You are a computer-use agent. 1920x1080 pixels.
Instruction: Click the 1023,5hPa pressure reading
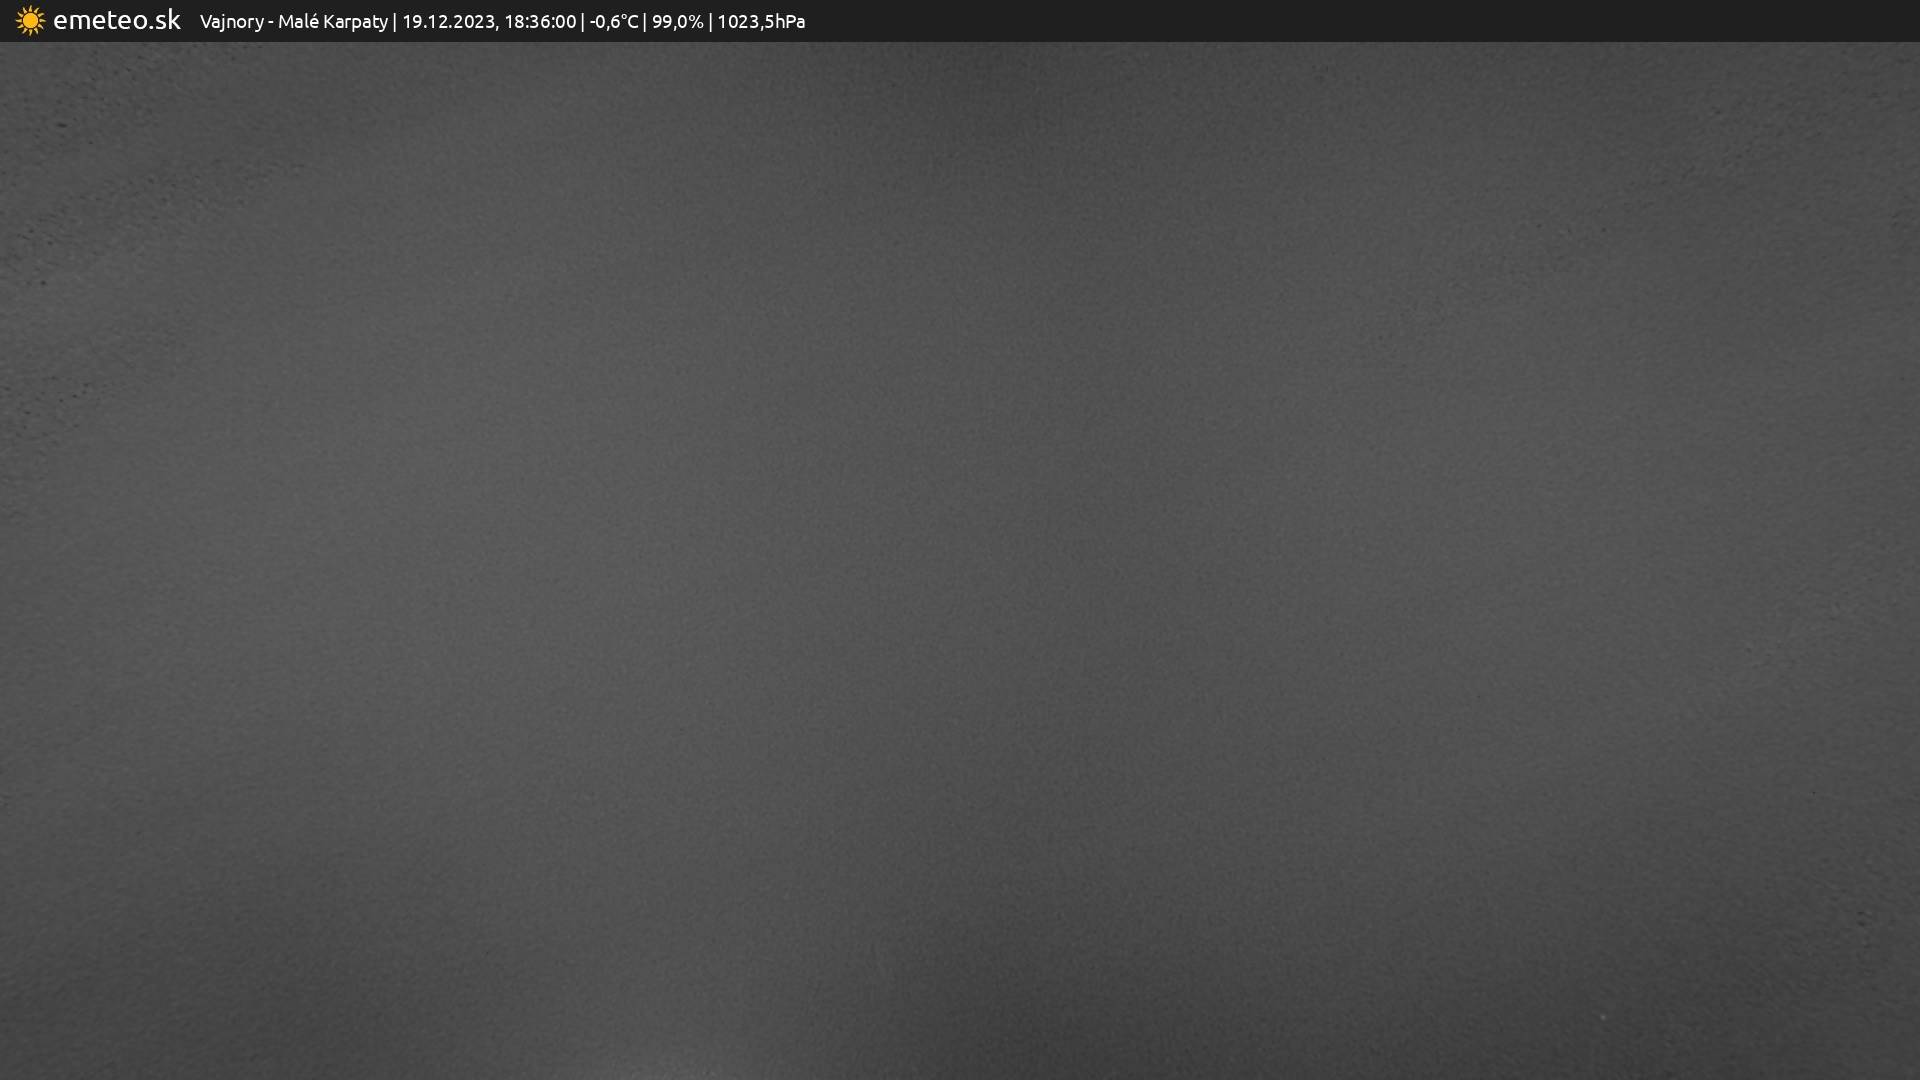pyautogui.click(x=761, y=21)
